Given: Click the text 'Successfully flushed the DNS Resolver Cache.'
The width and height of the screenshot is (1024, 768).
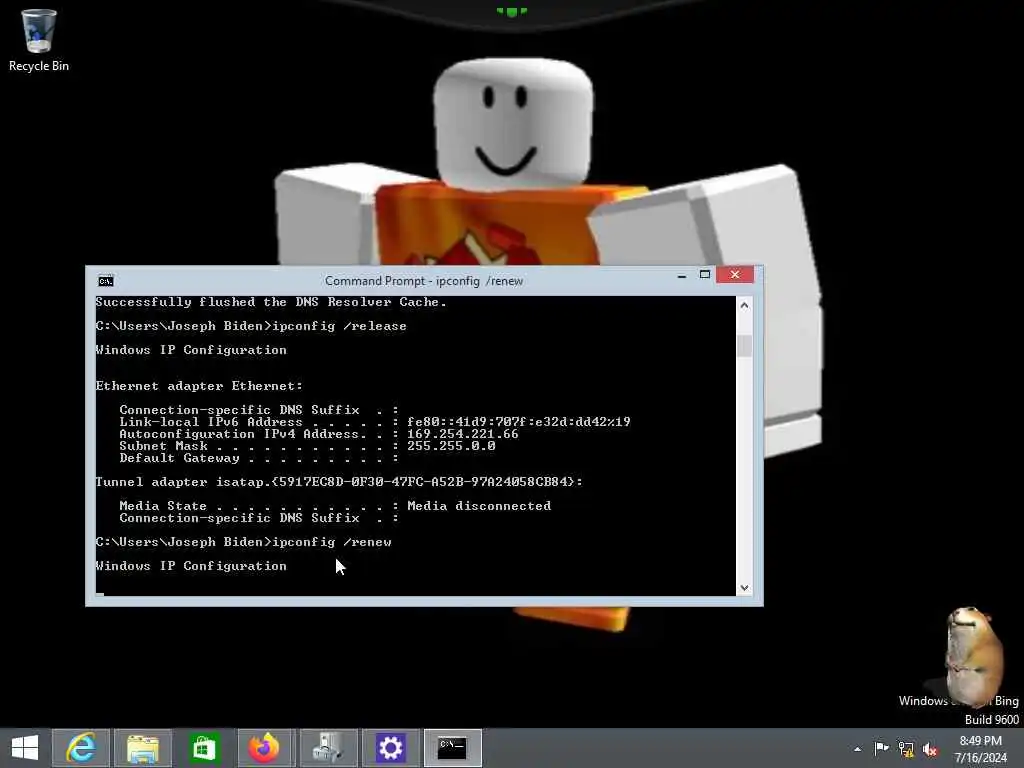Looking at the screenshot, I should [x=271, y=302].
